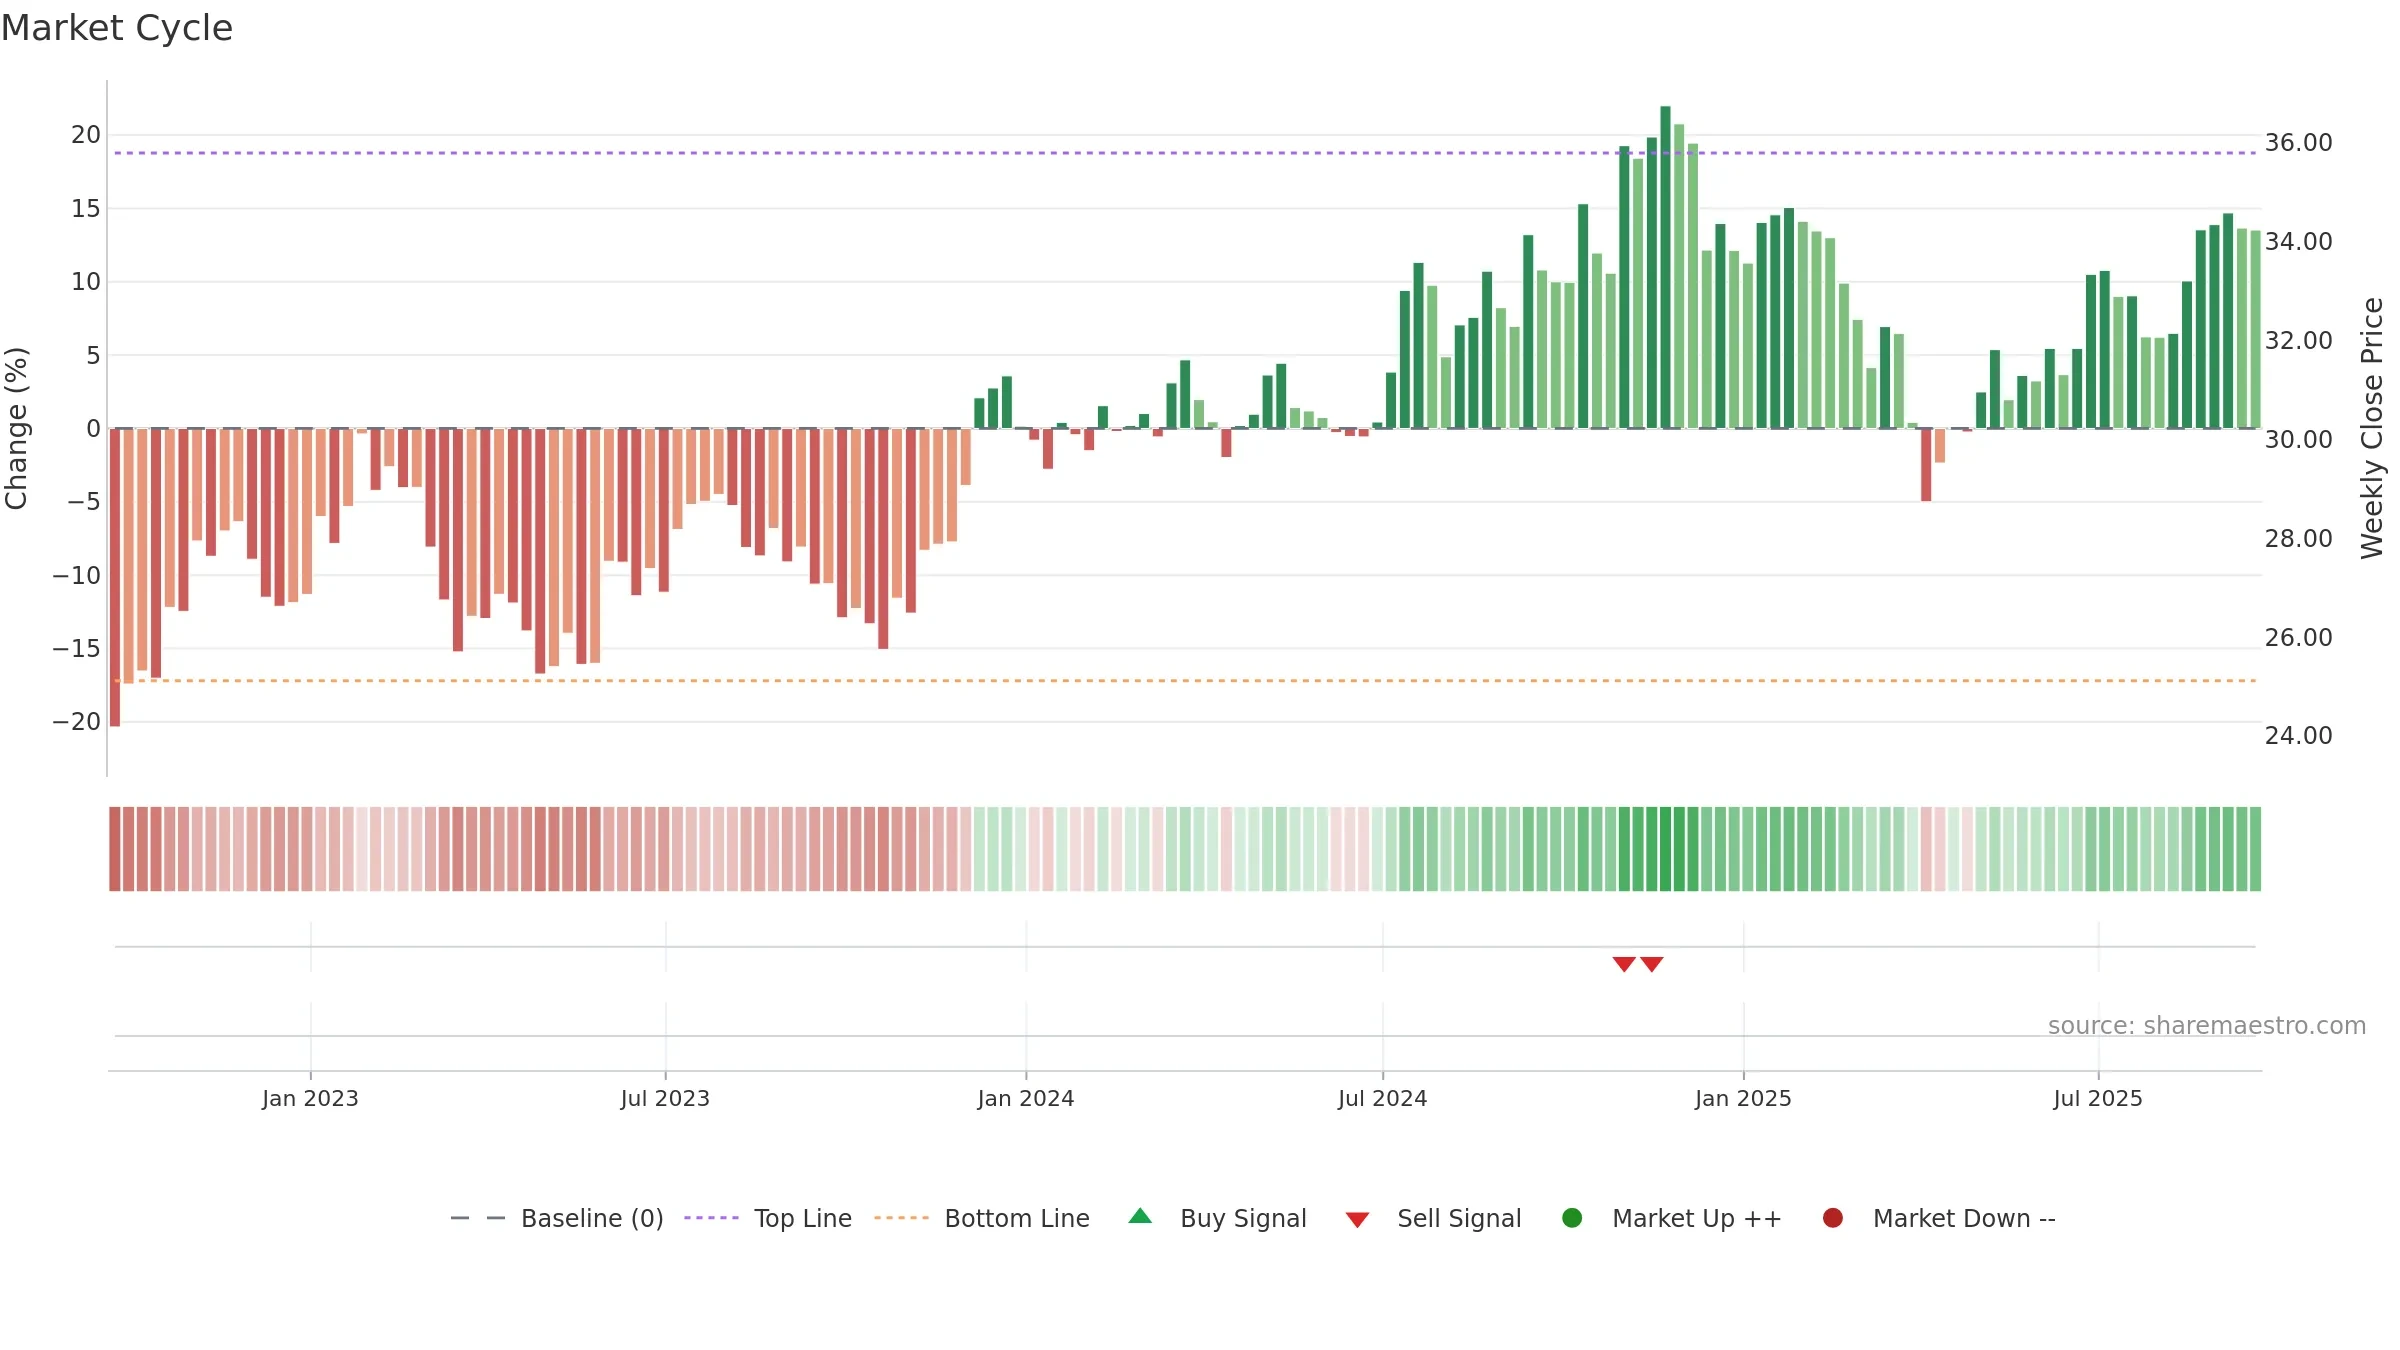
Task: Click the Market Up ++ legend label
Action: 1697,1218
